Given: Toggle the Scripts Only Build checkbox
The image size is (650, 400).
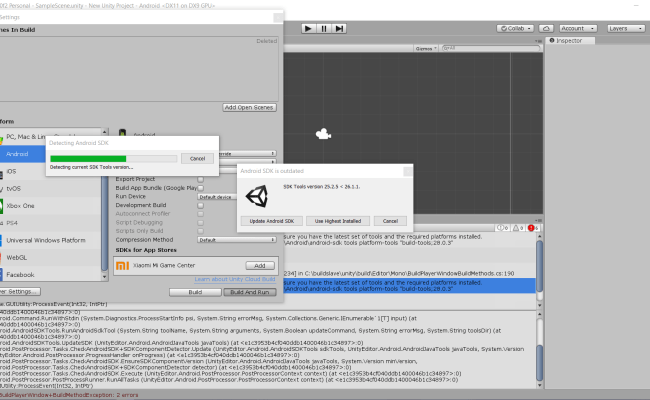Looking at the screenshot, I should point(201,231).
